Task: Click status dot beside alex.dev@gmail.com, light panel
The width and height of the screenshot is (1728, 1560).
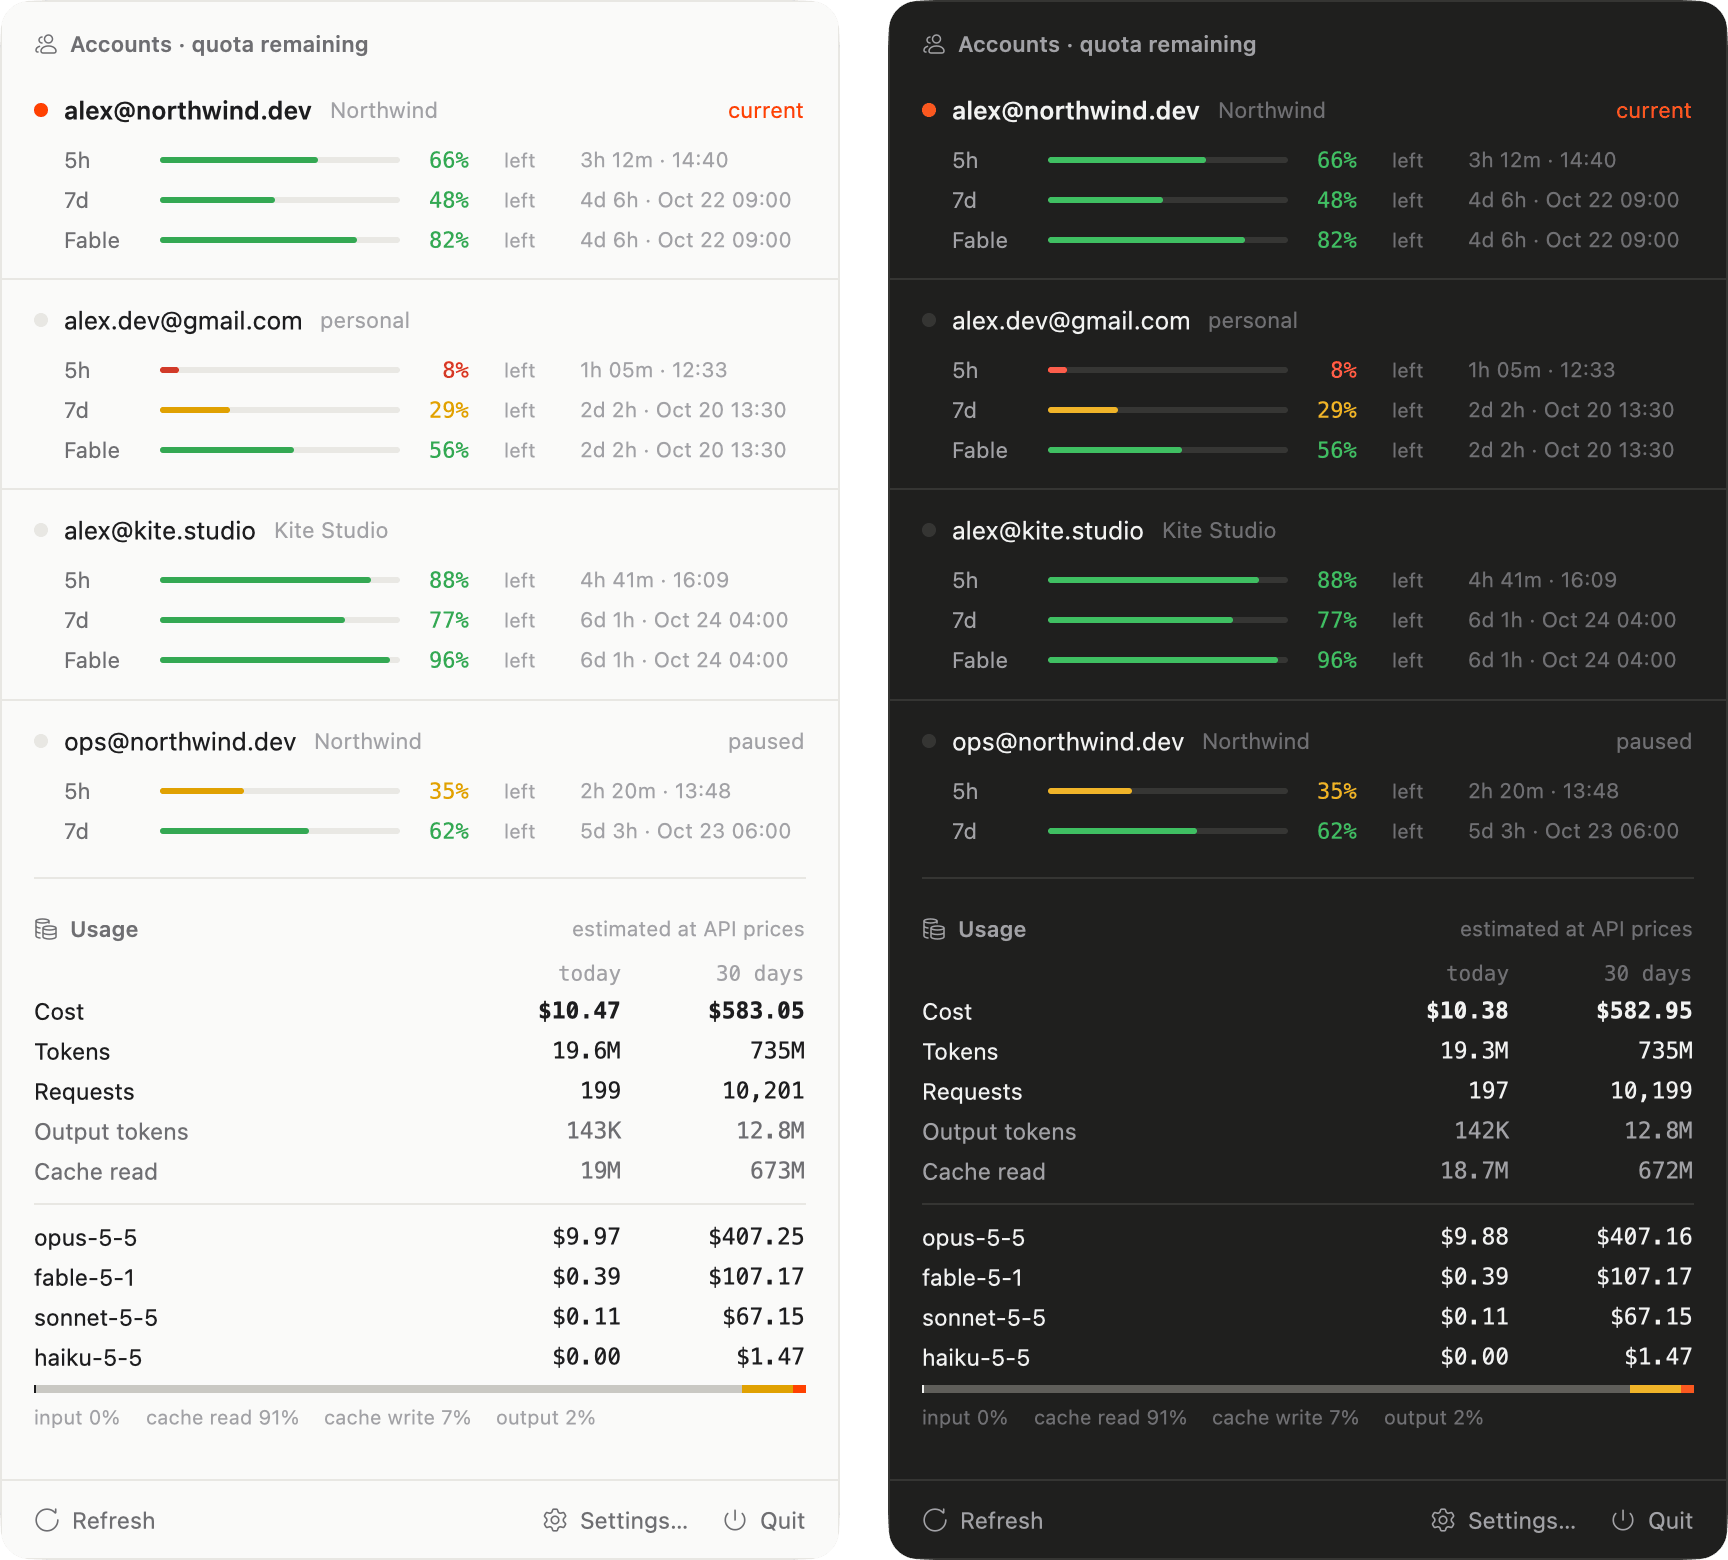Action: coord(41,320)
